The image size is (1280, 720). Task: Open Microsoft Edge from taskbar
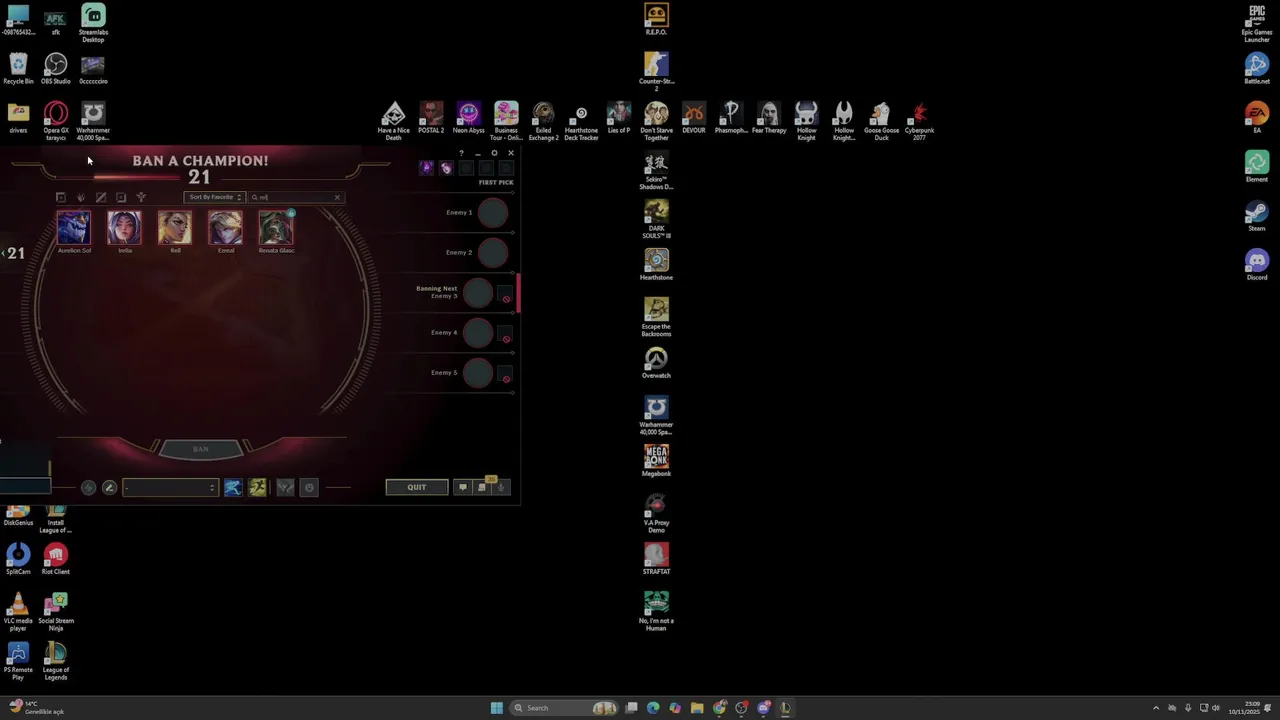point(653,708)
